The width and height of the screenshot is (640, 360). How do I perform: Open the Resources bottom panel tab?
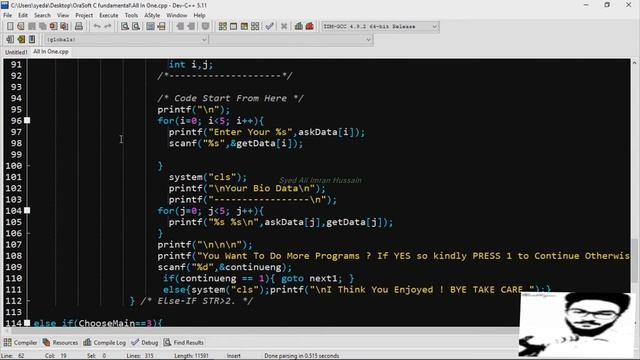(60, 342)
